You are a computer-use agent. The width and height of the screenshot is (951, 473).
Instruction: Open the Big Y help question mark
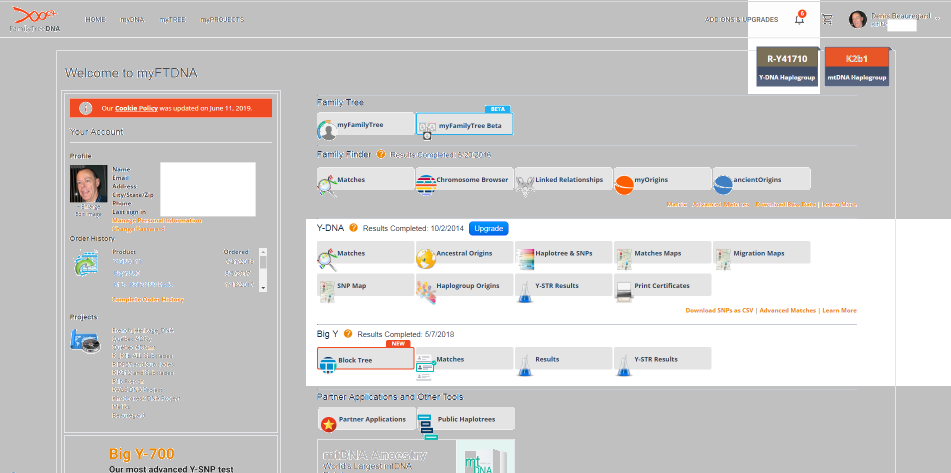coord(348,334)
